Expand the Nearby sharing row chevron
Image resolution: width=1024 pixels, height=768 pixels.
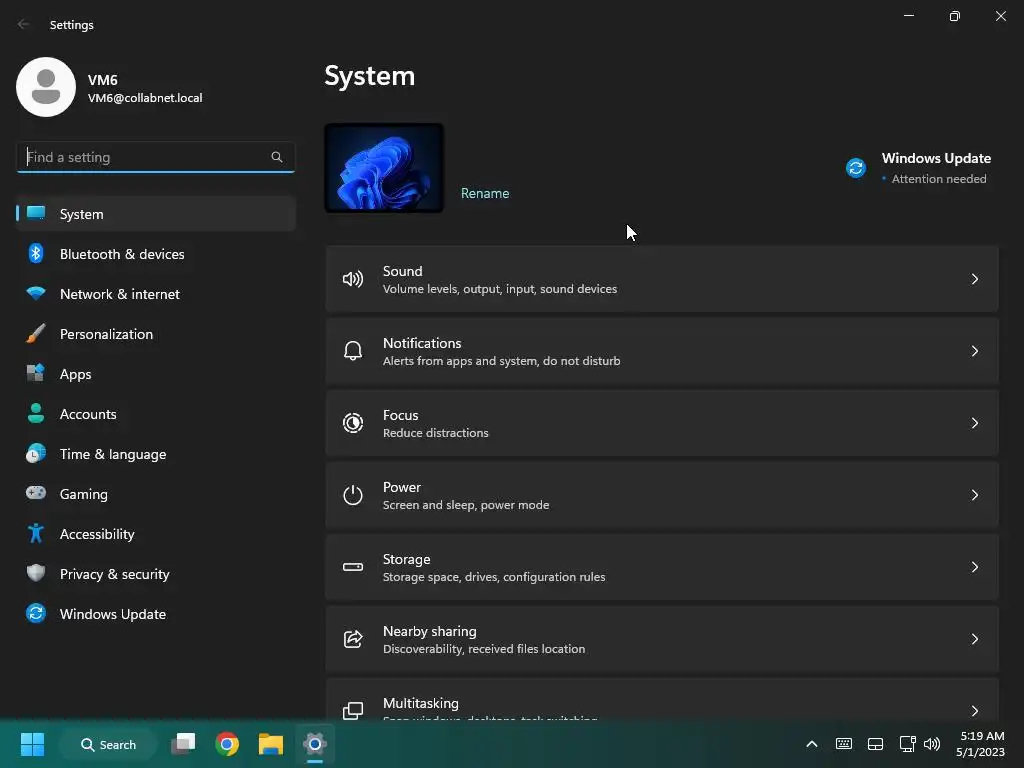click(x=974, y=639)
